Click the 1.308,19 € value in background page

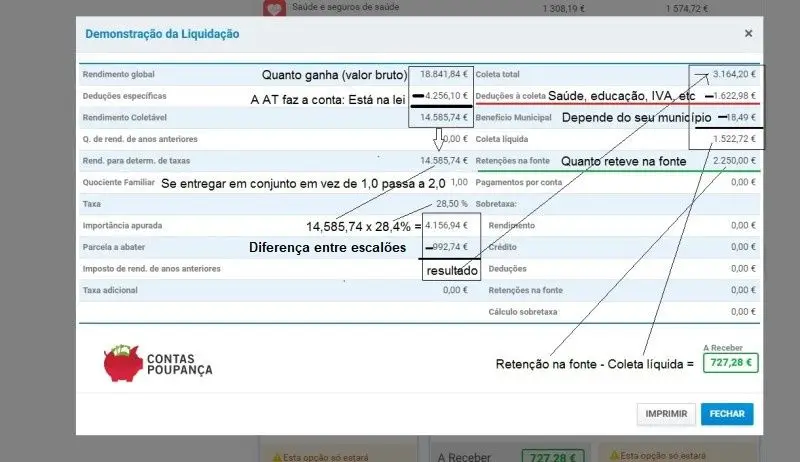[563, 9]
